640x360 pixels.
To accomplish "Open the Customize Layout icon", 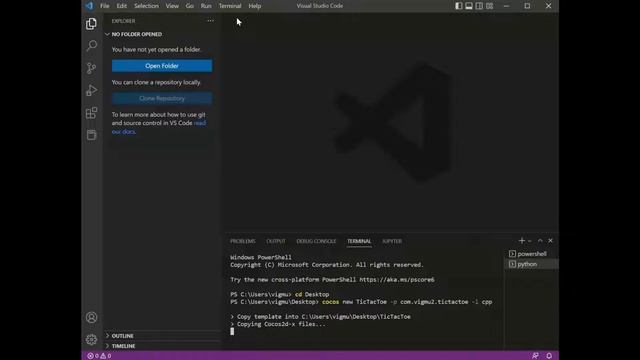I will tap(489, 6).
